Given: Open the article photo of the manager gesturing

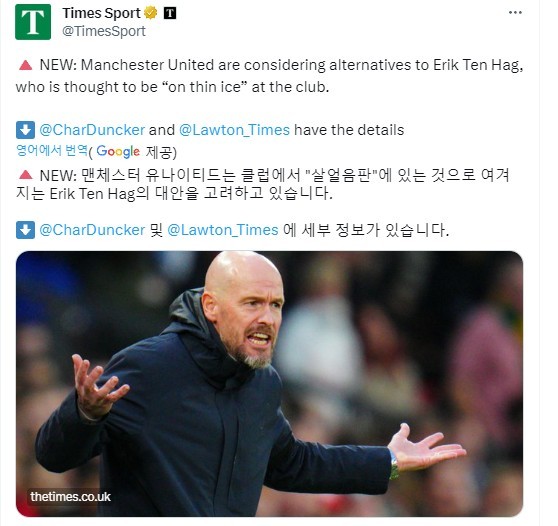Looking at the screenshot, I should [269, 384].
